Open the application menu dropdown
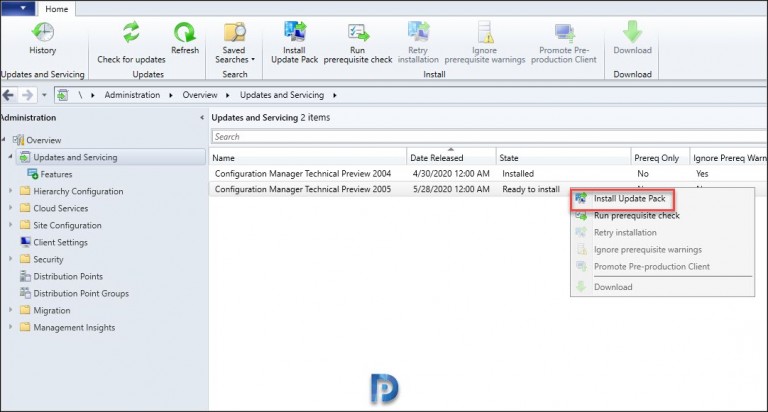Image resolution: width=768 pixels, height=412 pixels. click(18, 8)
